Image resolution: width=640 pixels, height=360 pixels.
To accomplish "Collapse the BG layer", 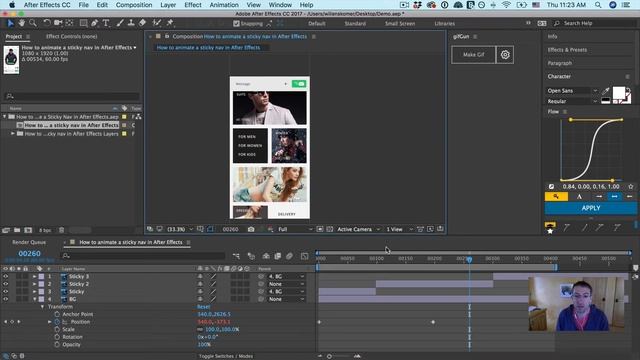I will click(35, 299).
